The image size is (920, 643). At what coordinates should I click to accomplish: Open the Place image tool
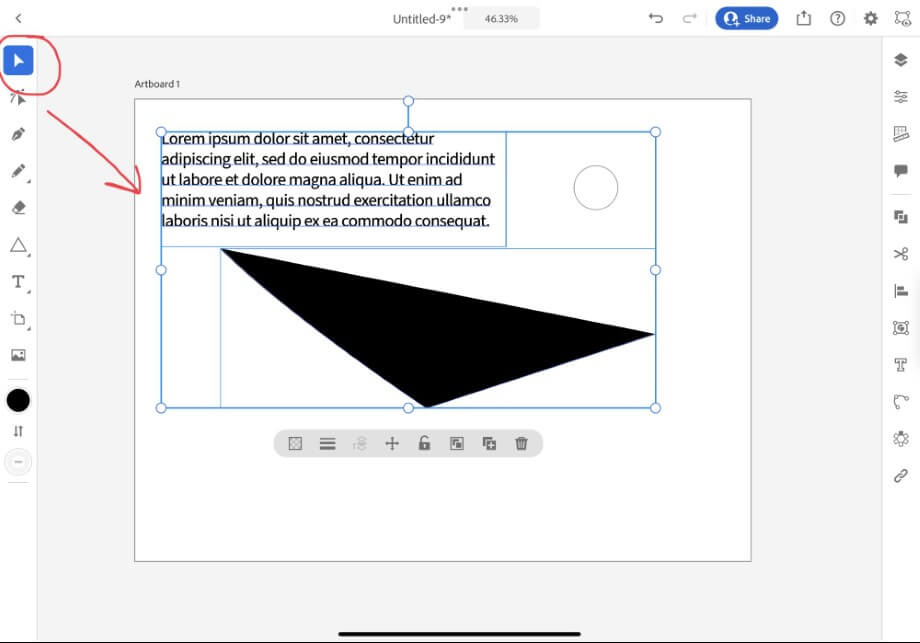pos(18,355)
